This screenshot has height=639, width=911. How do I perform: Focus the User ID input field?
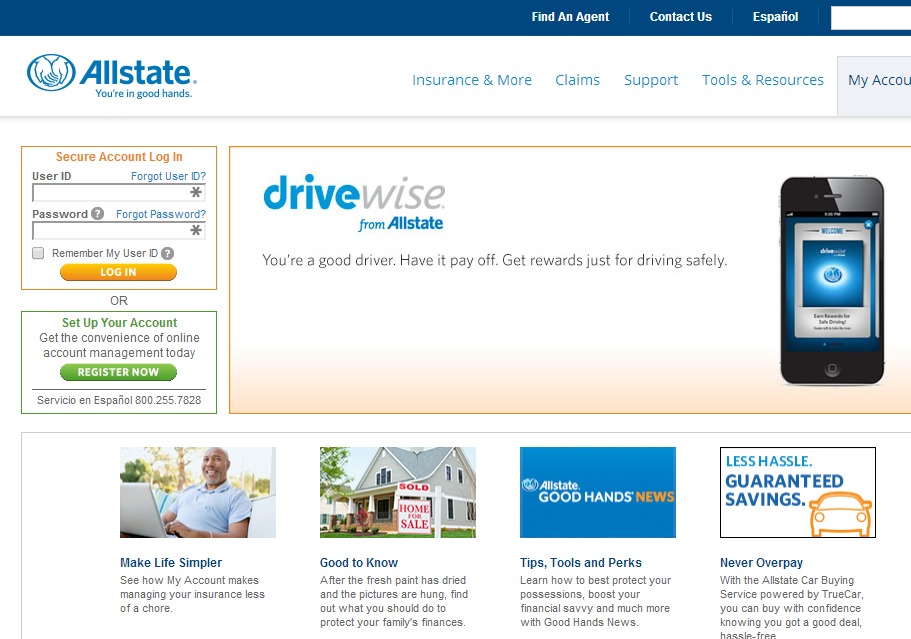119,192
